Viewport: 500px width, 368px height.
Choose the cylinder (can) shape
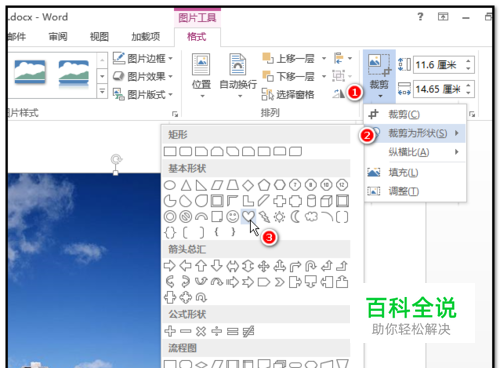tap(311, 201)
